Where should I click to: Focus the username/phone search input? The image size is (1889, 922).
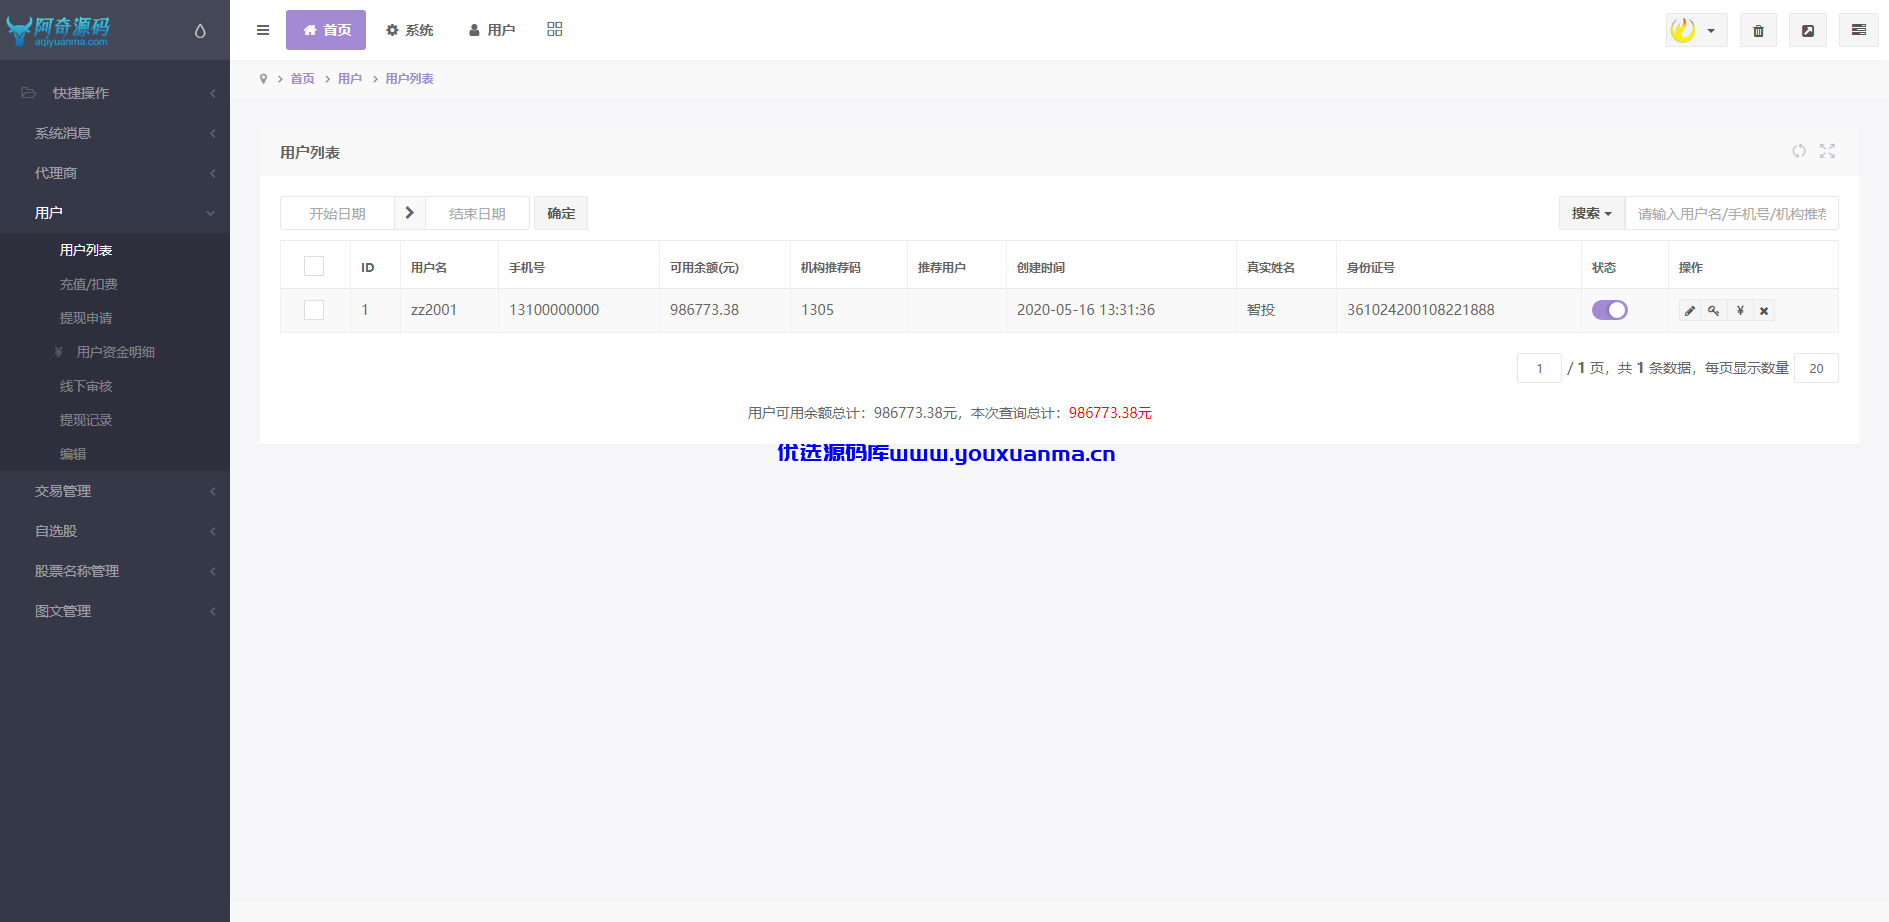[x=1731, y=213]
